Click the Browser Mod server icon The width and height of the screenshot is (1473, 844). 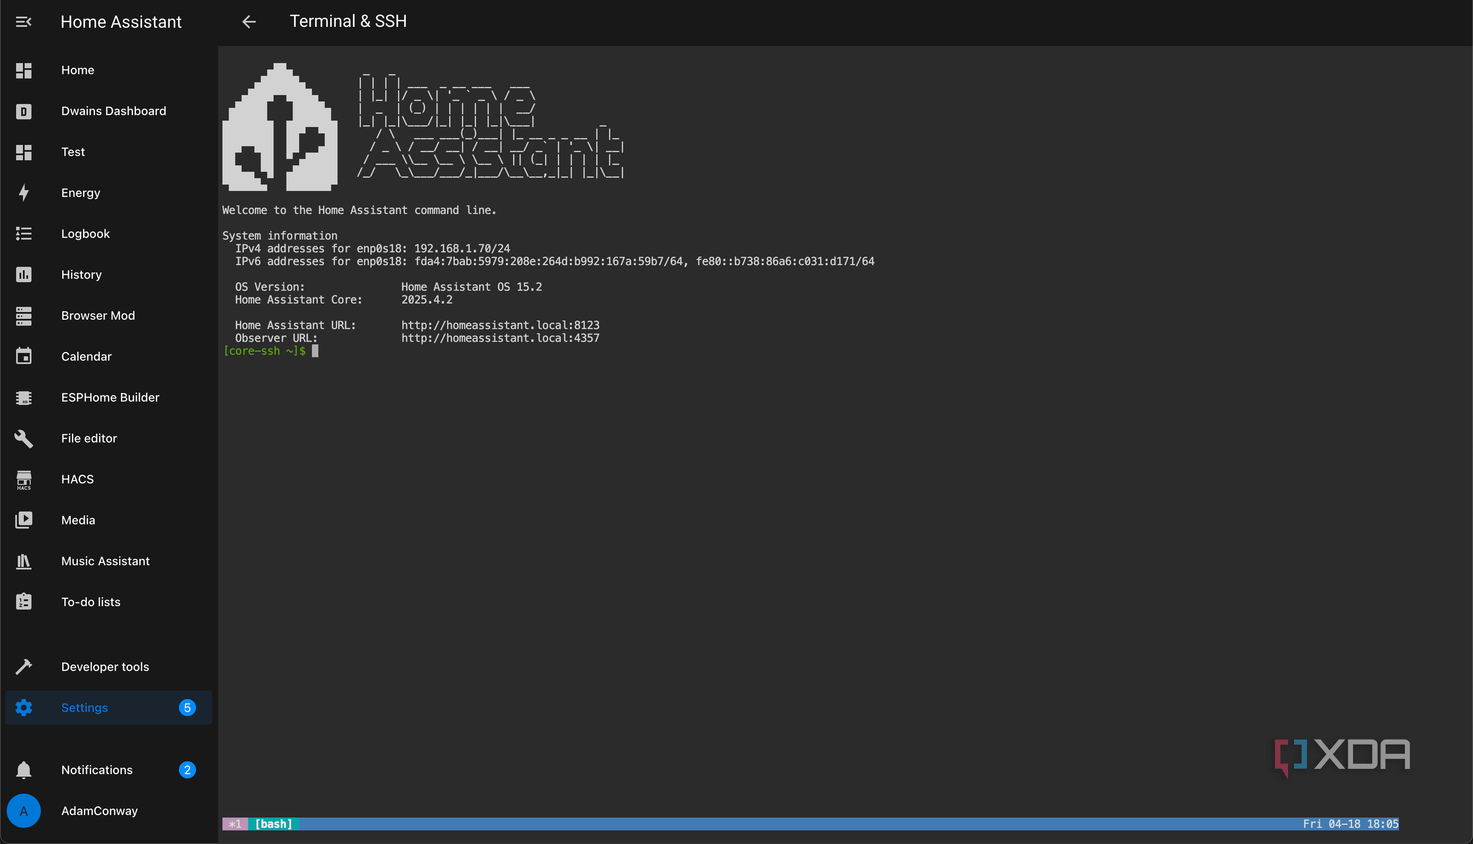24,316
